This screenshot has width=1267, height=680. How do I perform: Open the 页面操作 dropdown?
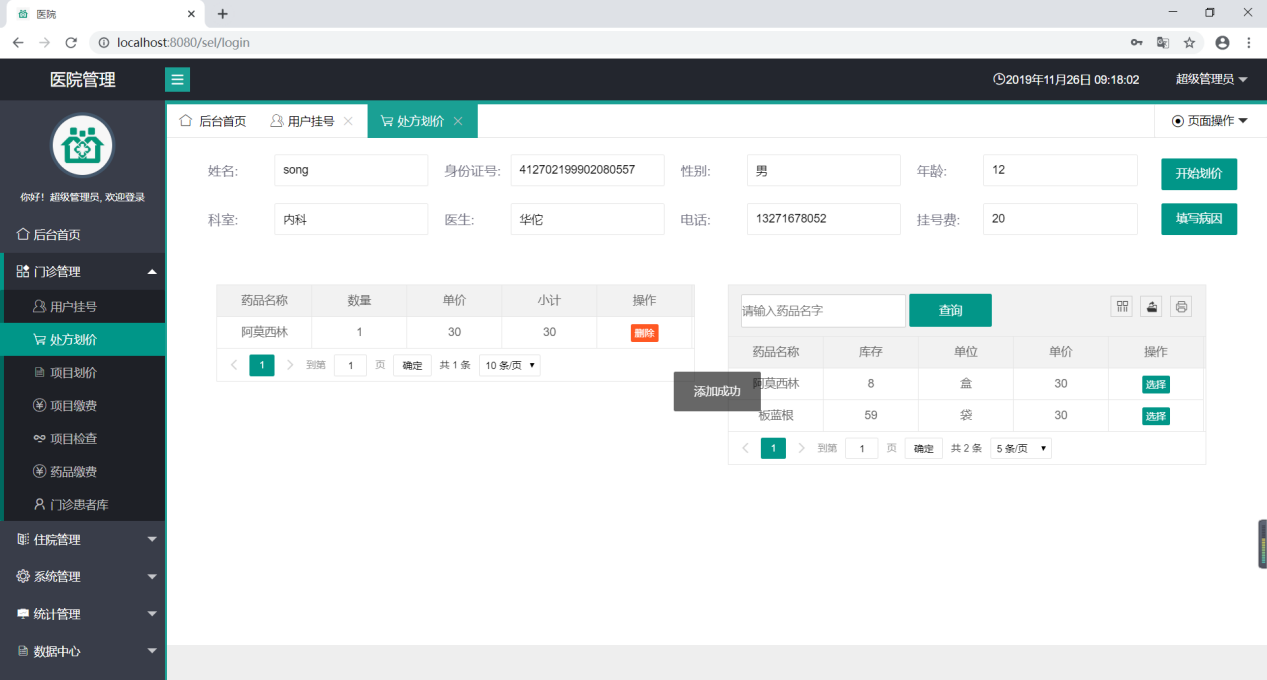tap(1210, 121)
